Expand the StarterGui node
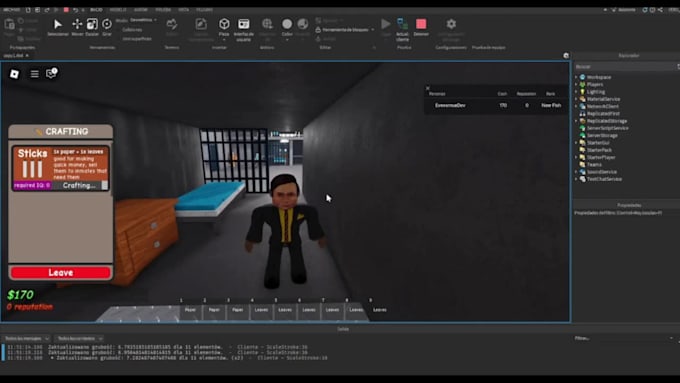 pos(576,143)
